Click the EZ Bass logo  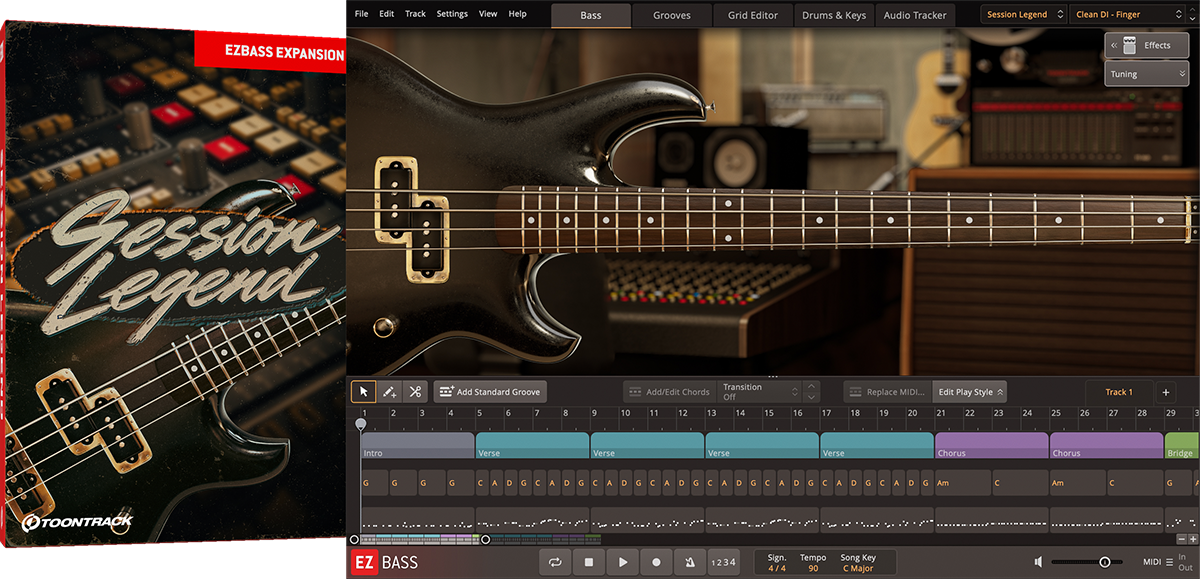(385, 562)
